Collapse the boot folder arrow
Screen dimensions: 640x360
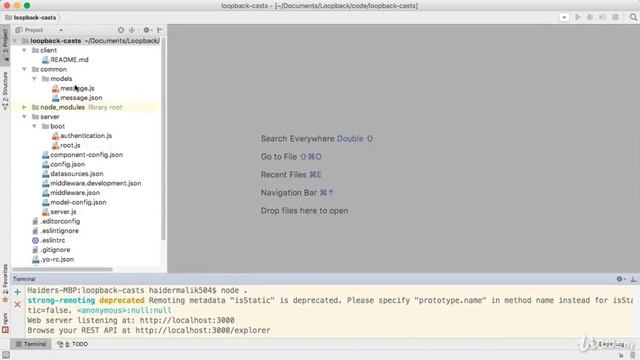click(34, 126)
